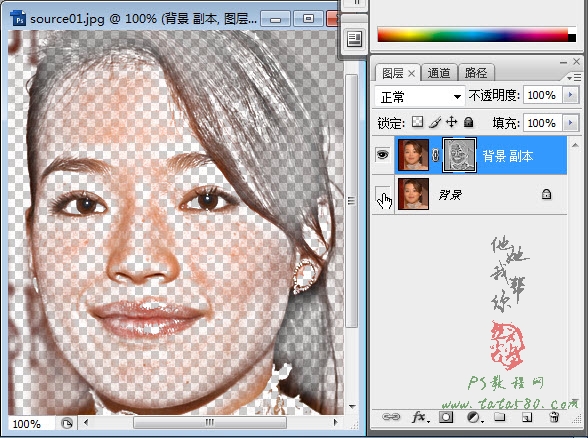588x438 pixels.
Task: Switch to the 路径 tab
Action: 476,73
